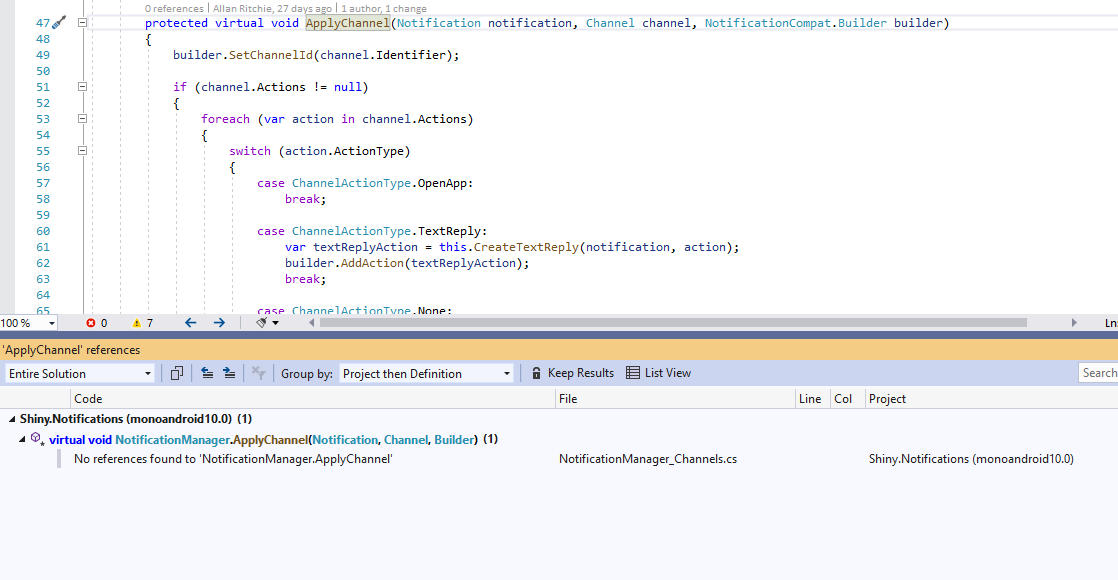Open Code Cleanup broom icon options
Image resolution: width=1118 pixels, height=580 pixels.
[x=262, y=323]
